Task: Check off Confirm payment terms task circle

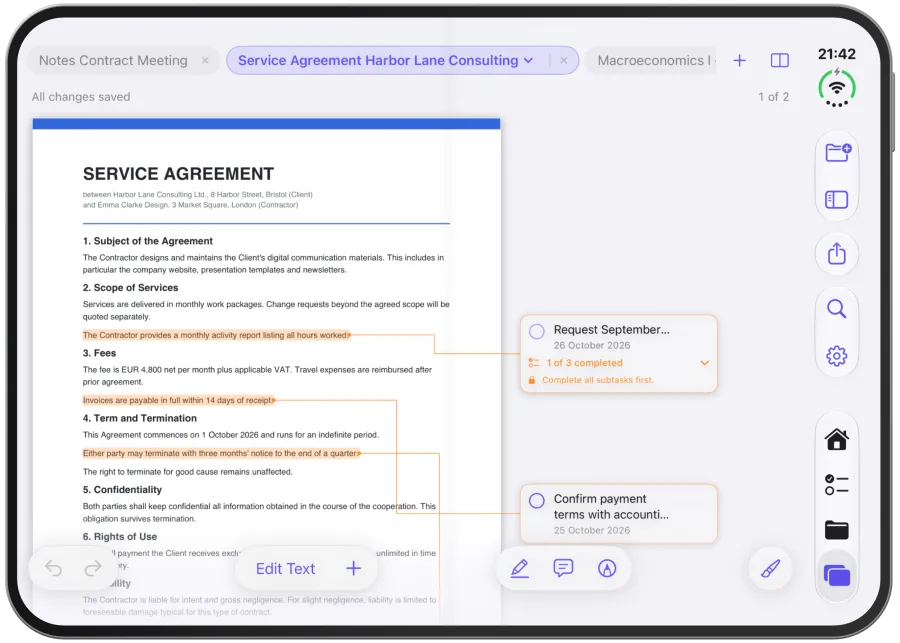Action: pos(537,500)
